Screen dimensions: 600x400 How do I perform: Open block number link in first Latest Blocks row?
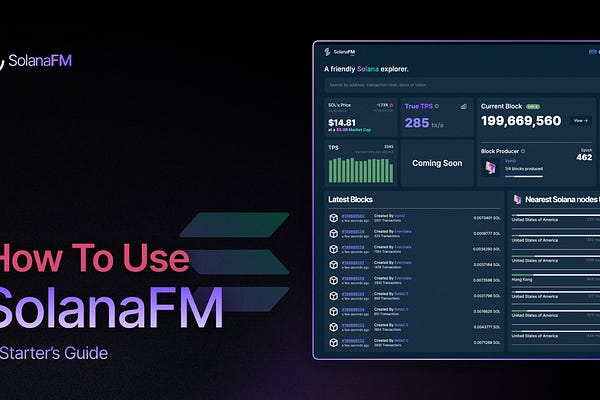pyautogui.click(x=353, y=216)
